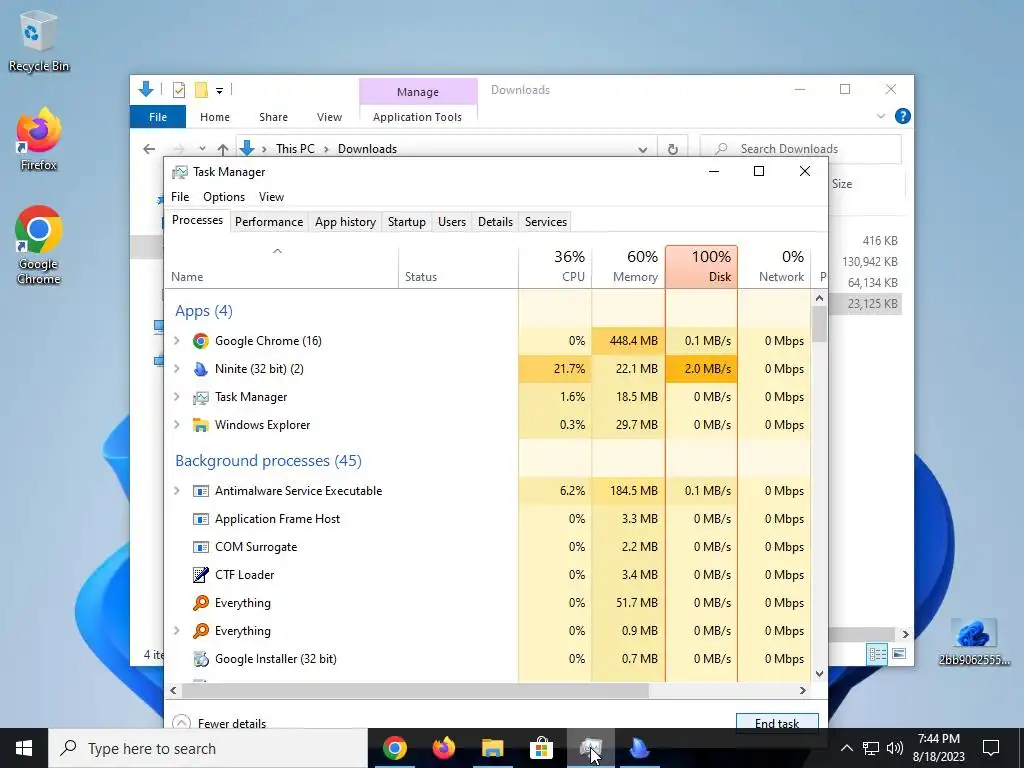Switch Explorer to large icons view
Screen dimensions: 1024x768
pos(899,654)
